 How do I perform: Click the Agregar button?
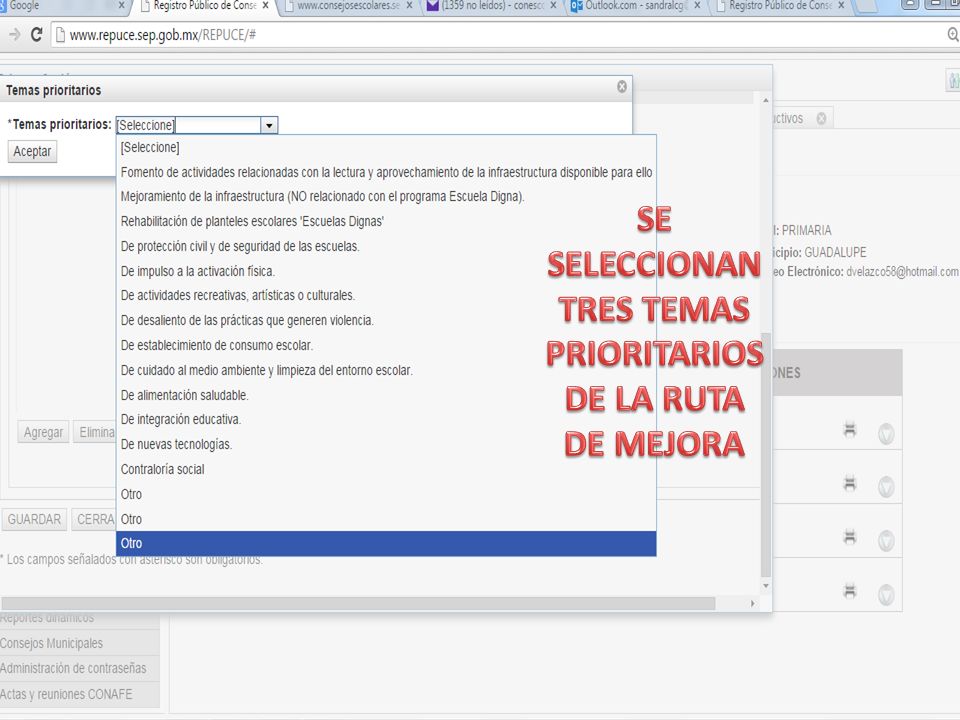point(43,432)
